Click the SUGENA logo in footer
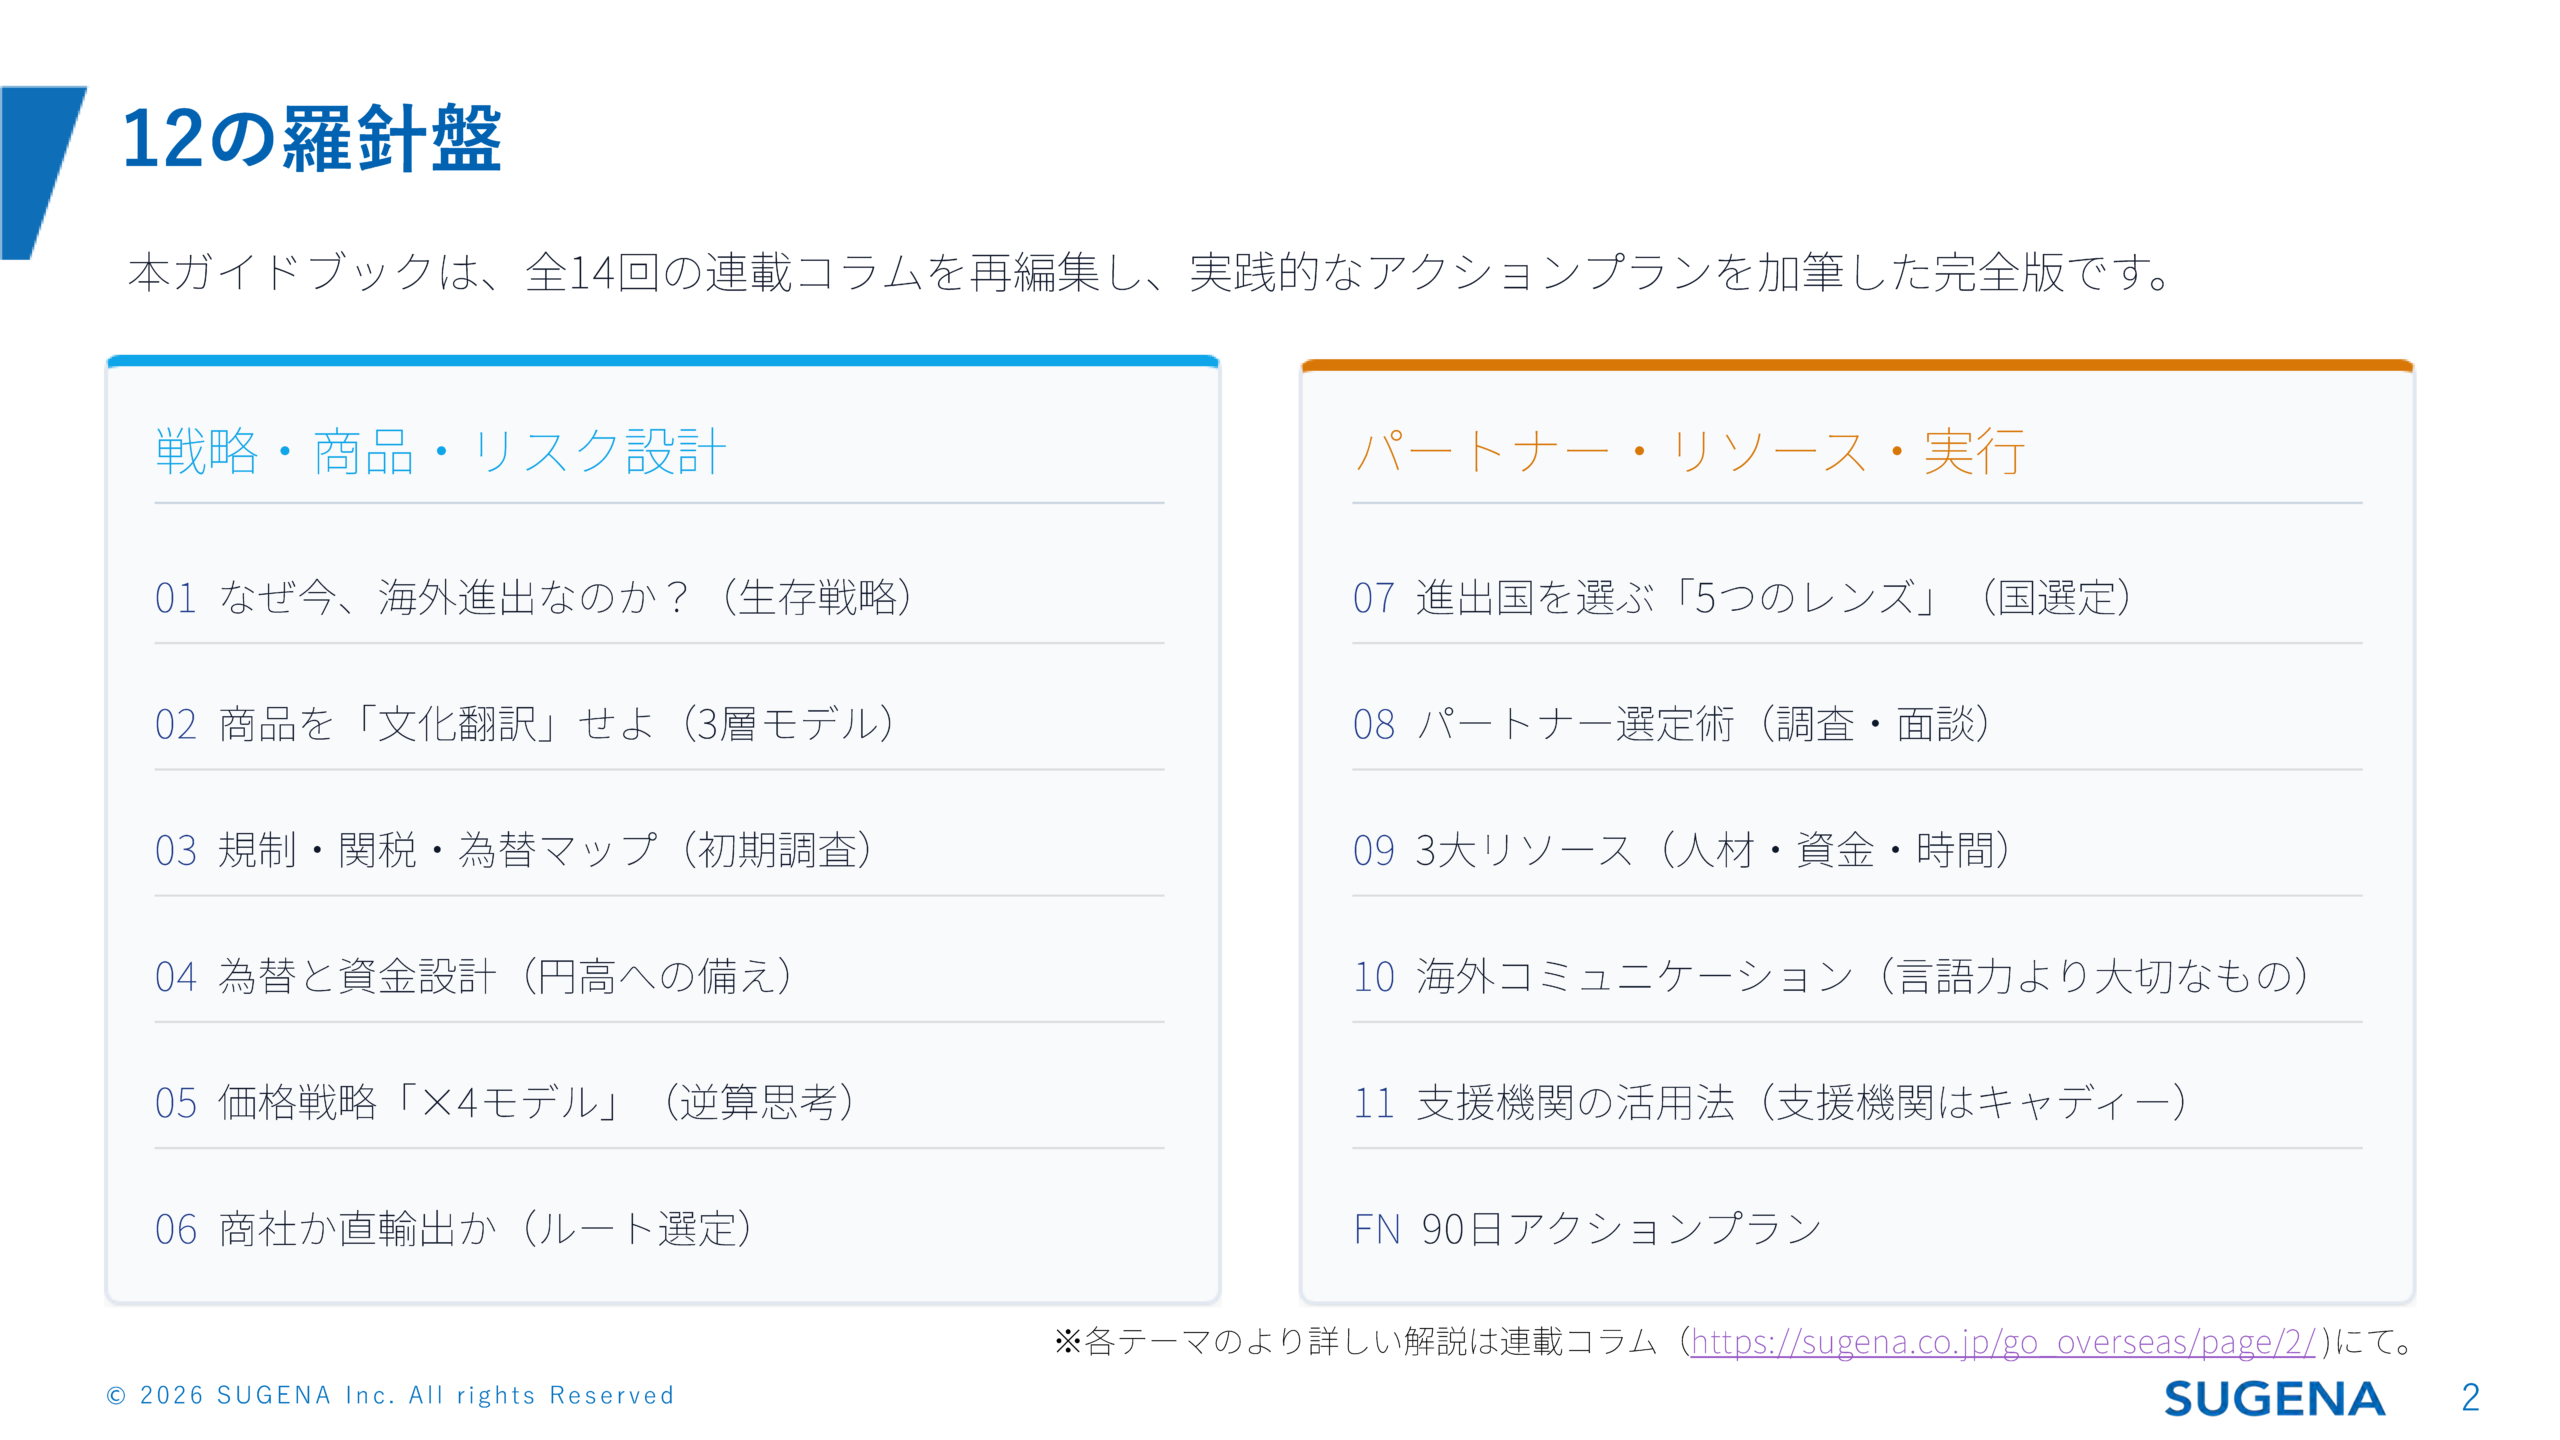This screenshot has height=1440, width=2560. click(x=2273, y=1398)
